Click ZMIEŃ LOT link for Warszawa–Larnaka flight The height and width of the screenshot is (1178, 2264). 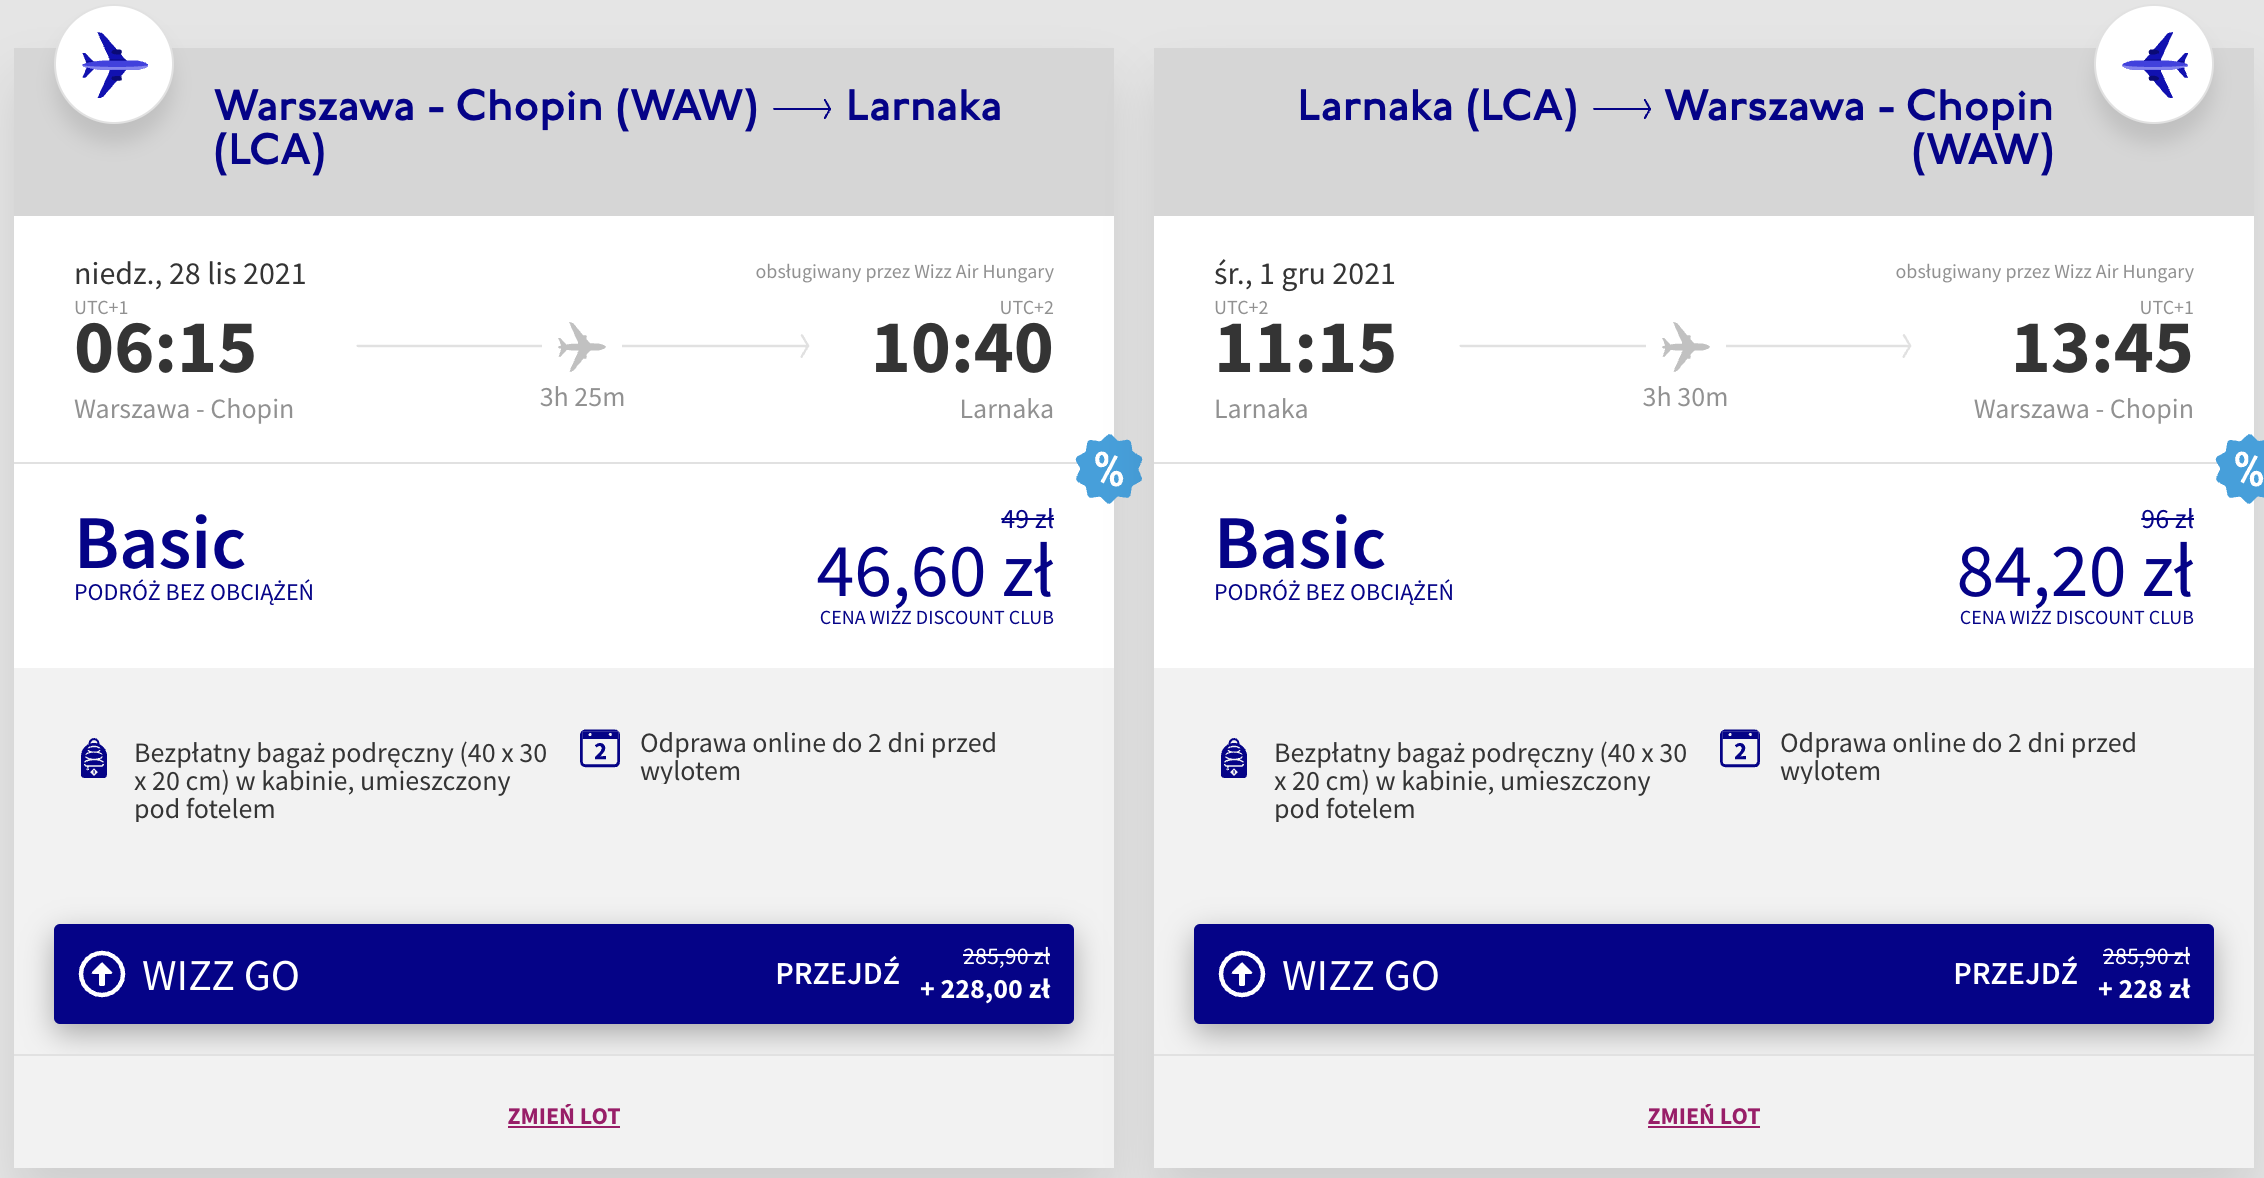click(564, 1116)
